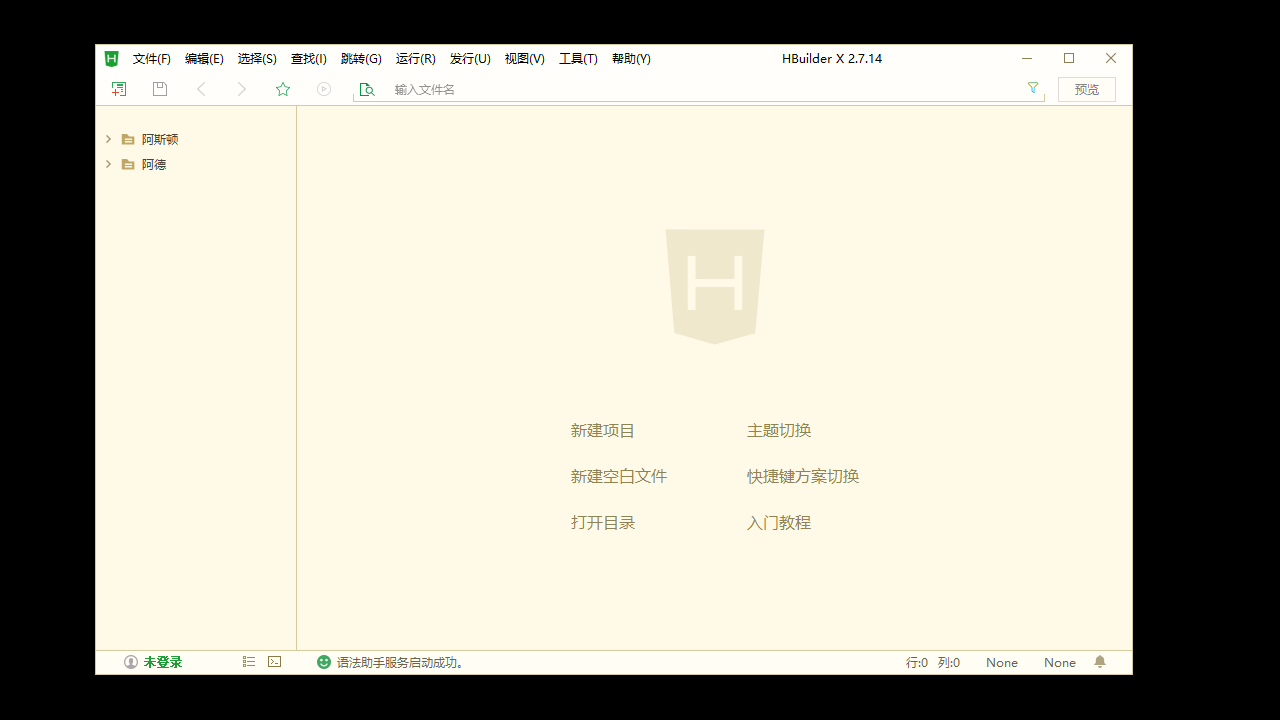
Task: Click the star bookmark toolbar icon
Action: coord(283,89)
